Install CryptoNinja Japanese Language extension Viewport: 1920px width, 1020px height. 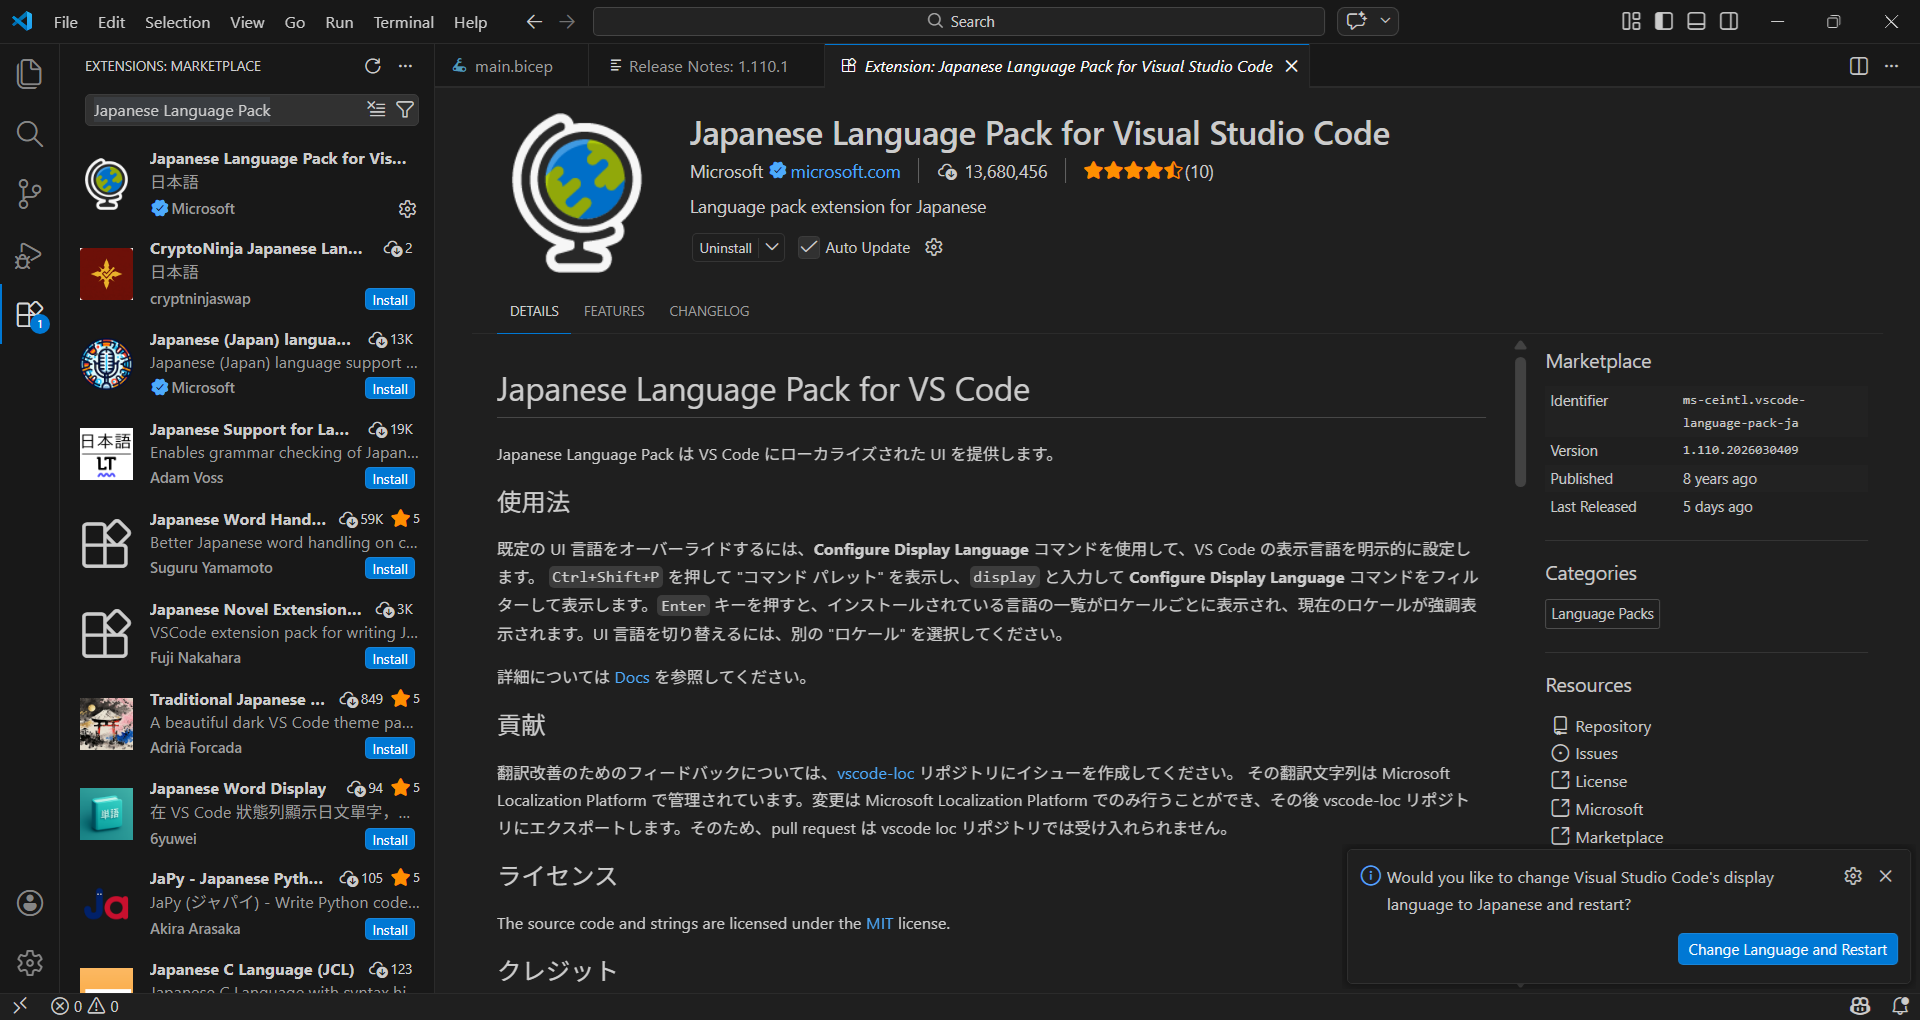point(390,300)
